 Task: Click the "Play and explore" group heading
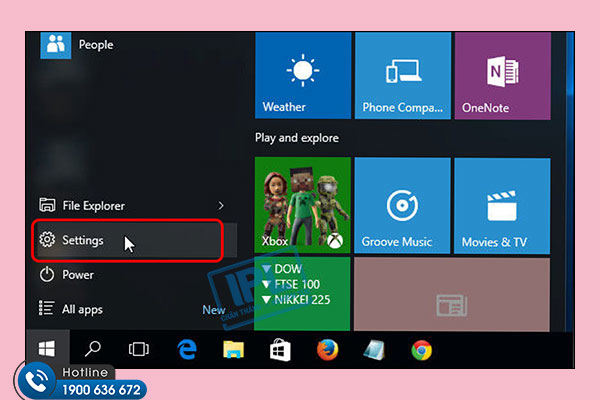[297, 138]
